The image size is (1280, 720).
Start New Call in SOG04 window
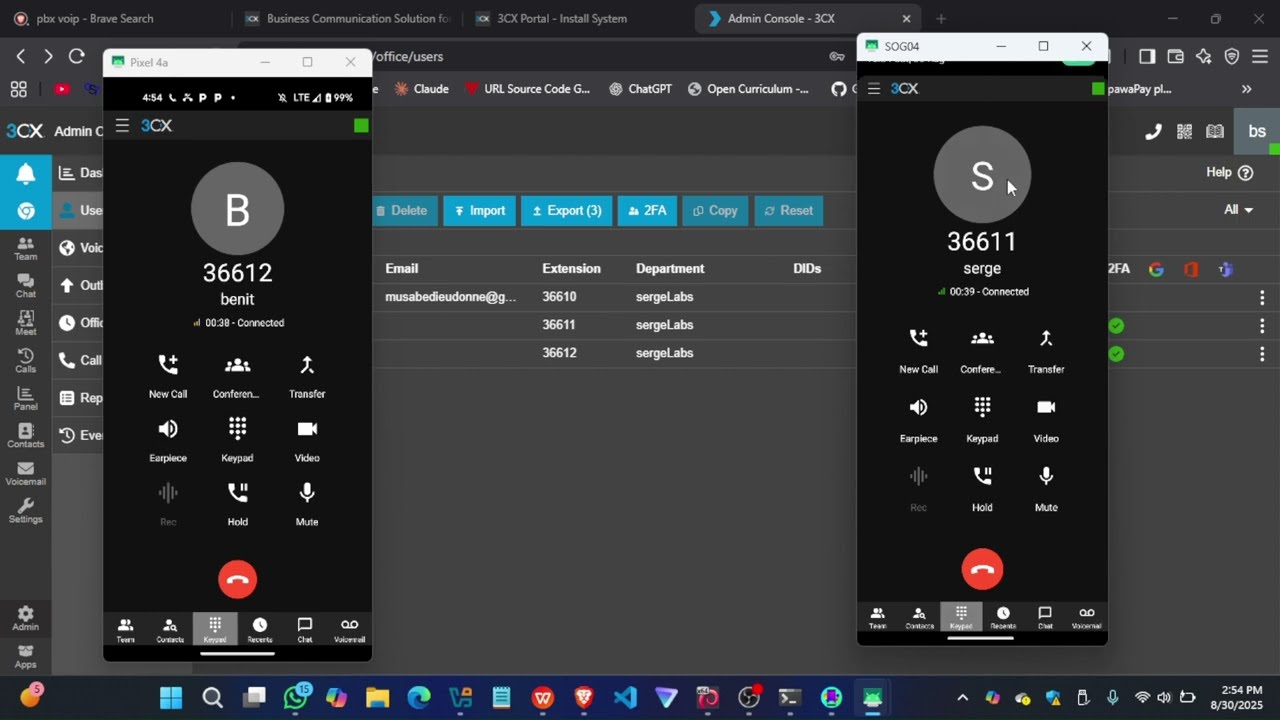(918, 351)
